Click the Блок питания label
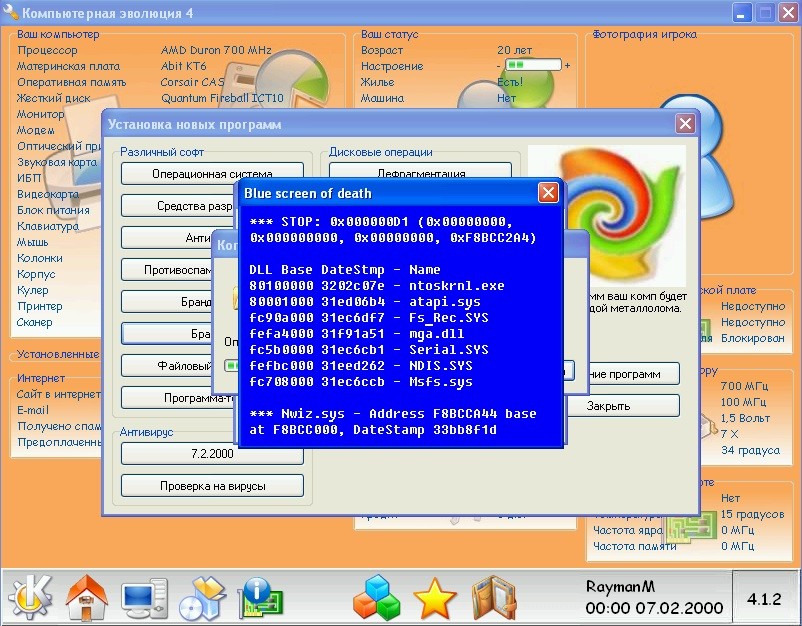This screenshot has height=626, width=802. [x=53, y=210]
